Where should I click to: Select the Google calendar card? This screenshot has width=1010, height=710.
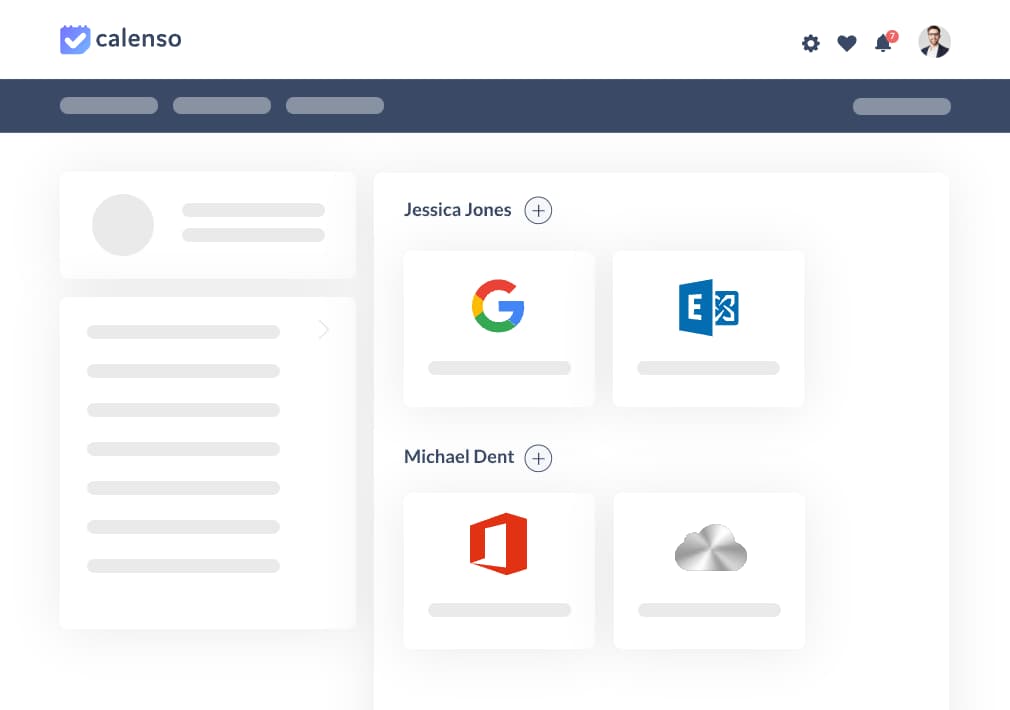click(498, 328)
